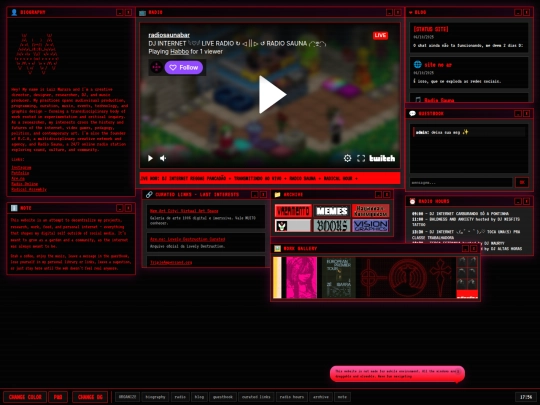The width and height of the screenshot is (540, 405).
Task: Click the red live-now ticker banner
Action: point(270,178)
